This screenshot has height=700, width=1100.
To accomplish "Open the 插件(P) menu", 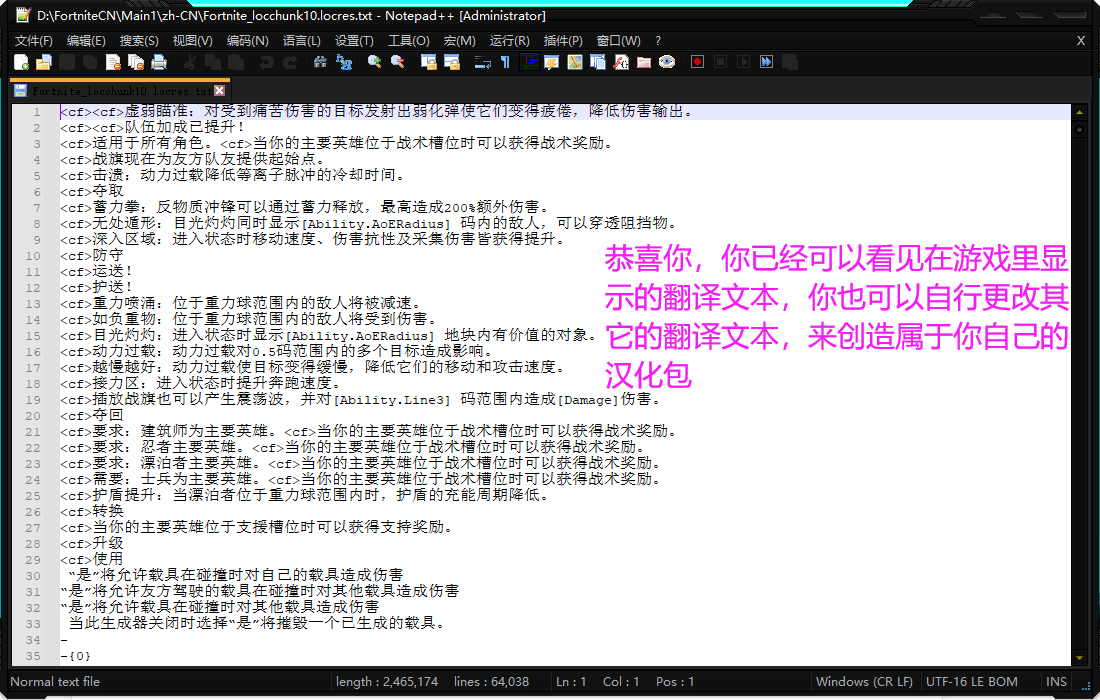I will tap(563, 41).
